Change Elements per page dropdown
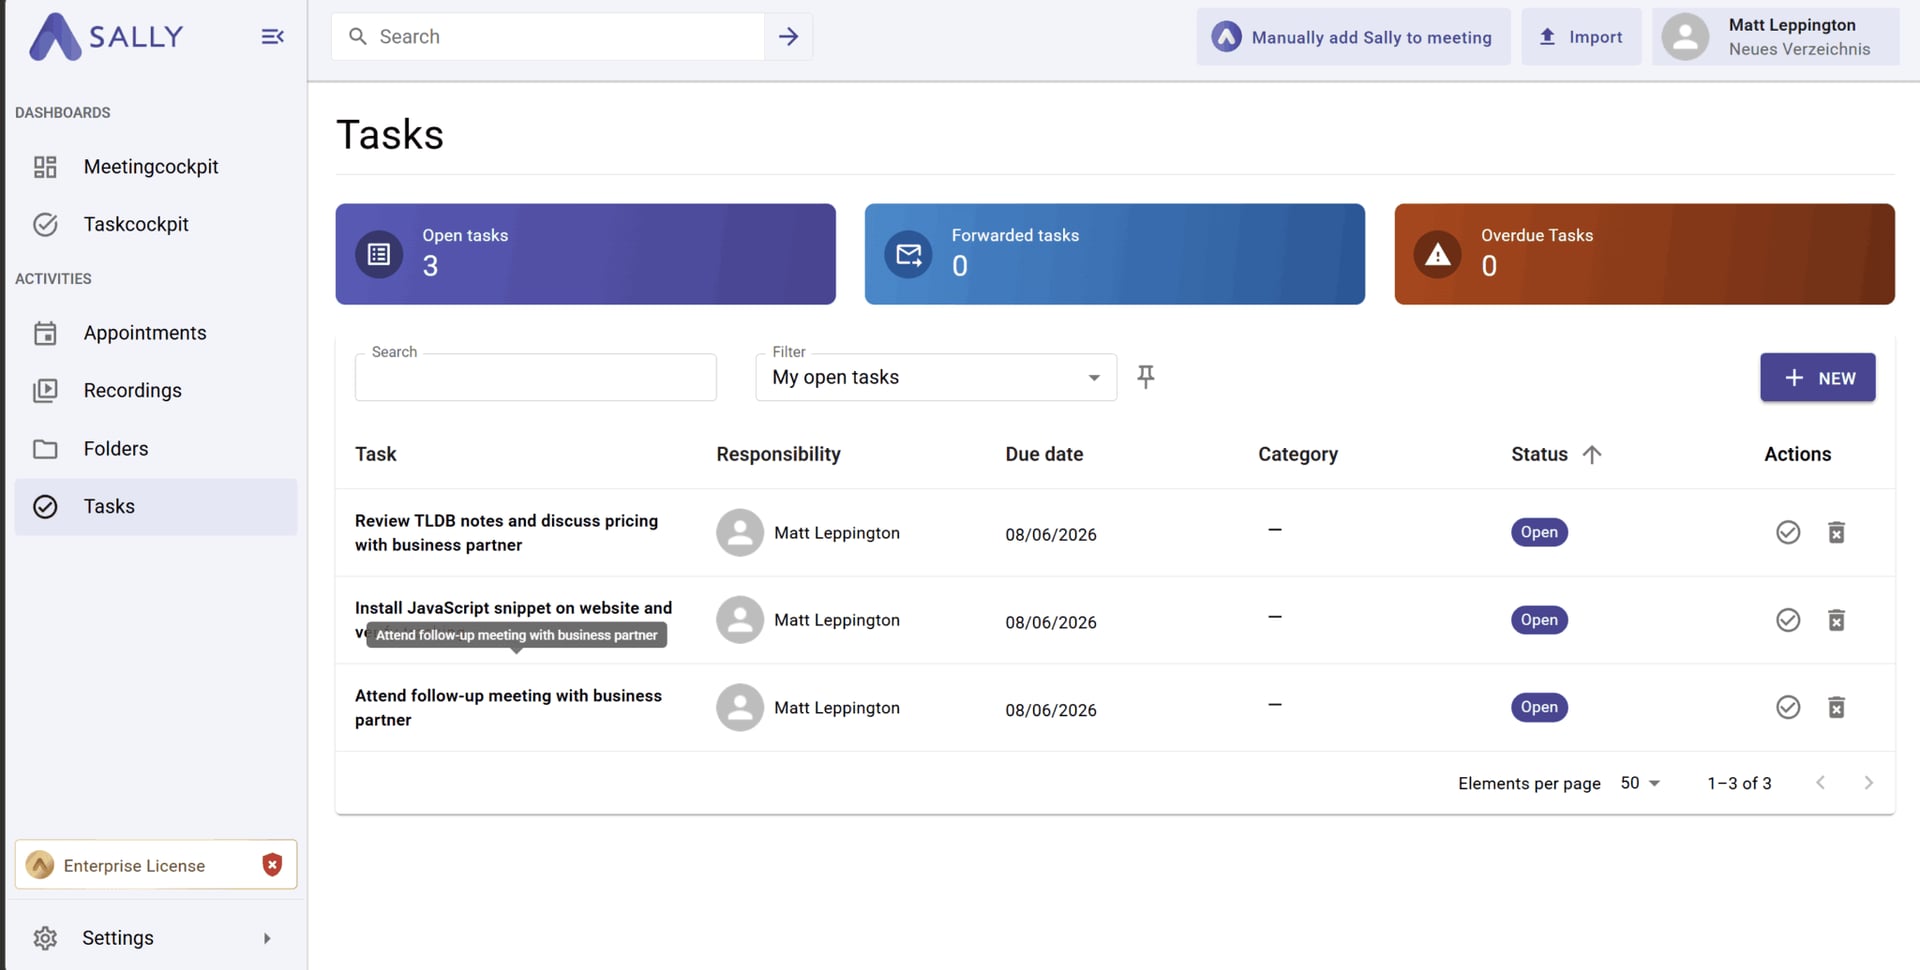 point(1640,783)
